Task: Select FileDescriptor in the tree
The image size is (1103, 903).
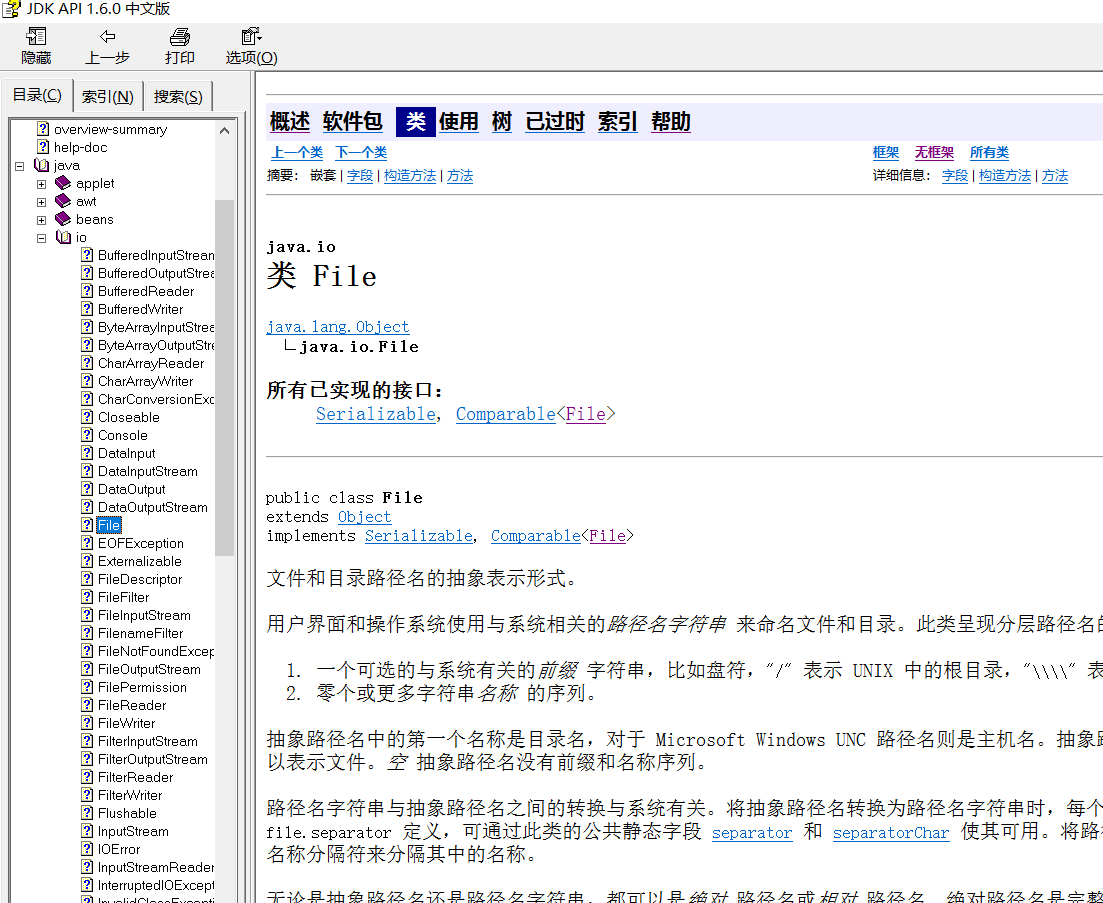Action: coord(140,579)
